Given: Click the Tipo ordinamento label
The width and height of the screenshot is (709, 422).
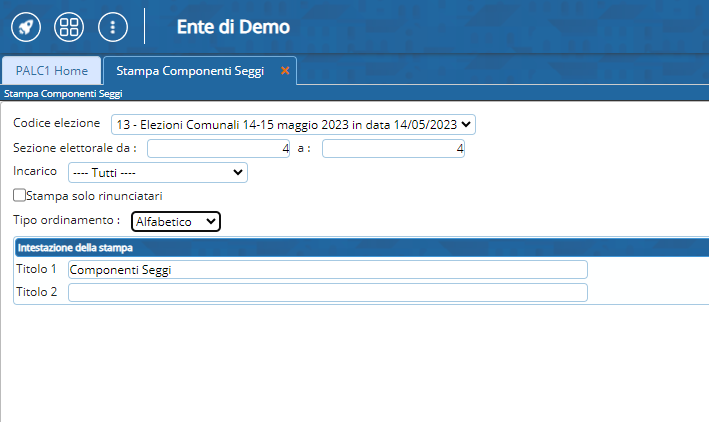Looking at the screenshot, I should [66, 220].
